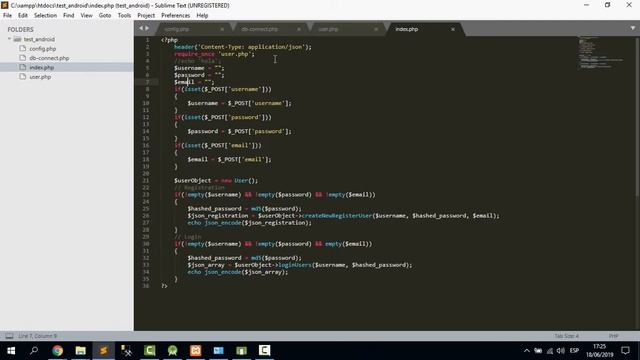Click the volume speaker icon

(561, 351)
